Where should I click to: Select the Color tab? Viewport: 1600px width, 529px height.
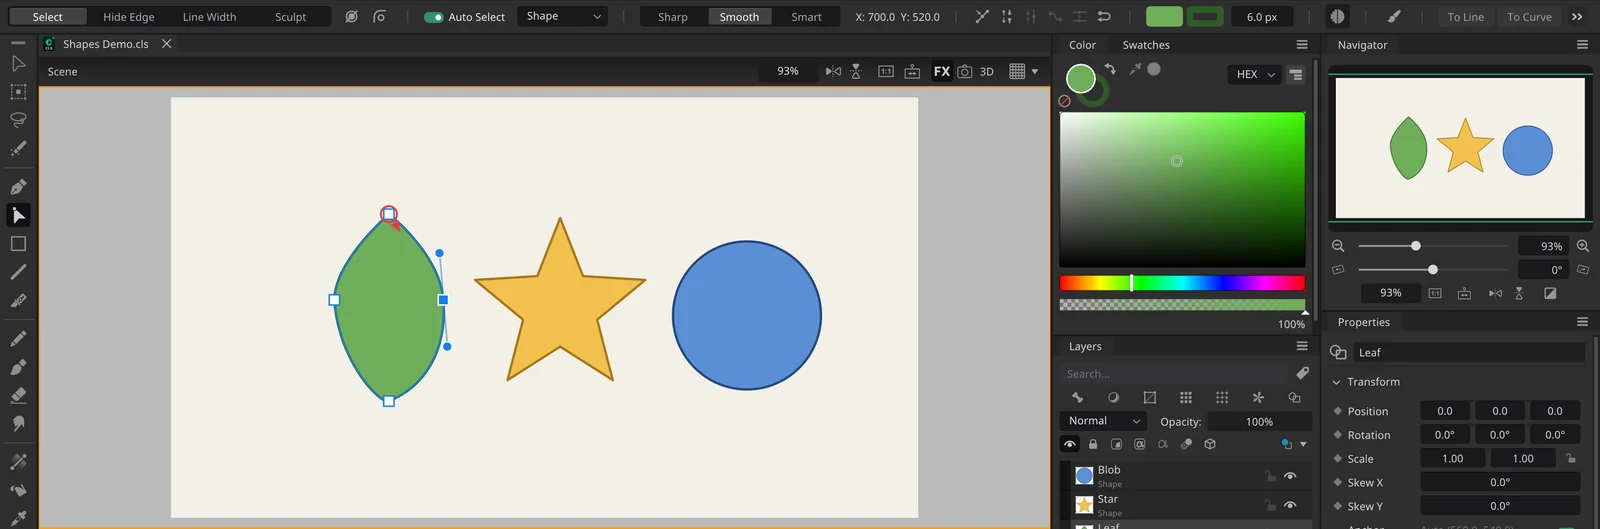pyautogui.click(x=1082, y=45)
